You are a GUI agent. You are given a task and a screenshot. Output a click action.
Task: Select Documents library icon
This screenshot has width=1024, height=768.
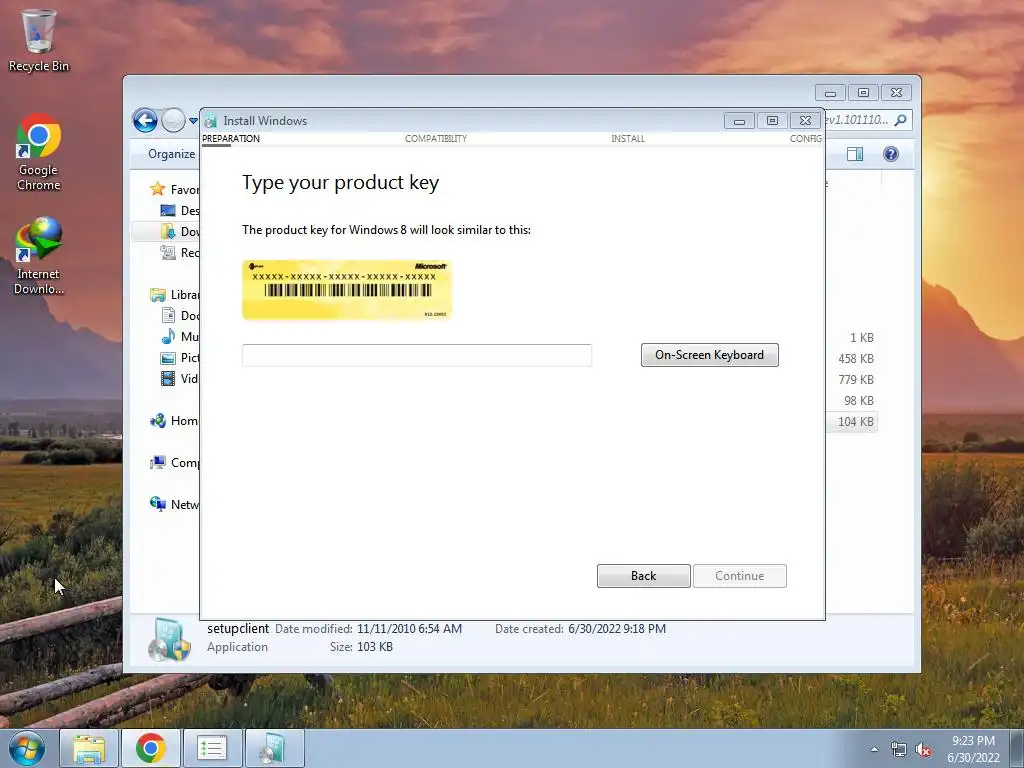168,315
